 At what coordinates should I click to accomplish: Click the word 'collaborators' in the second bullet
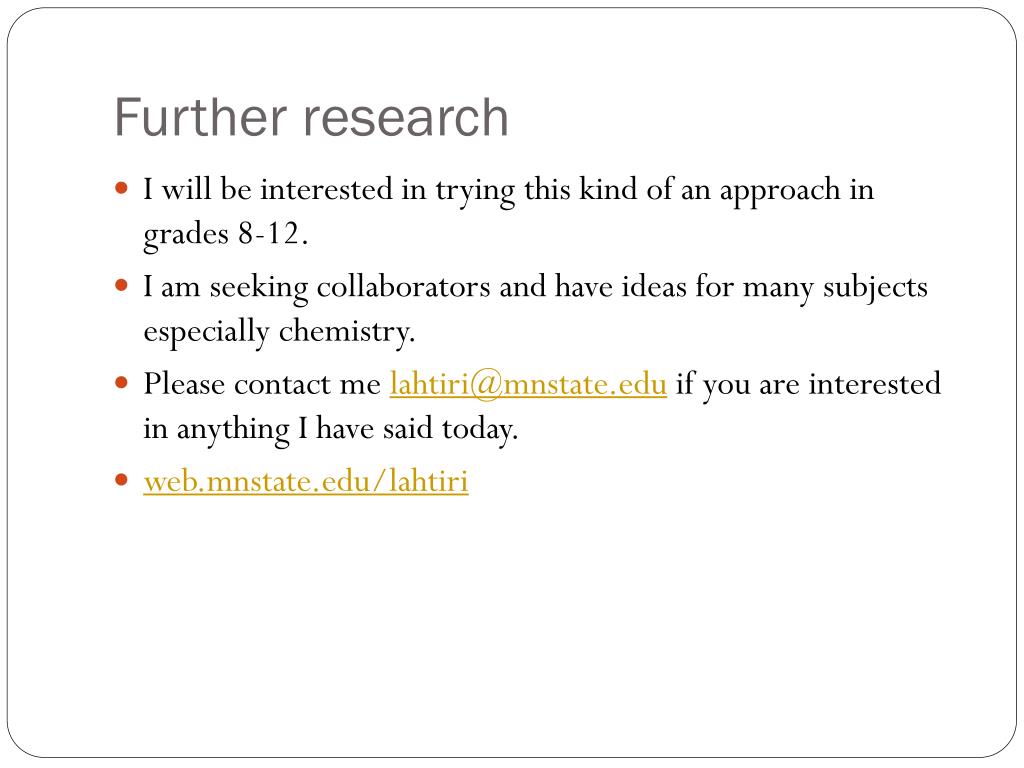pos(403,287)
